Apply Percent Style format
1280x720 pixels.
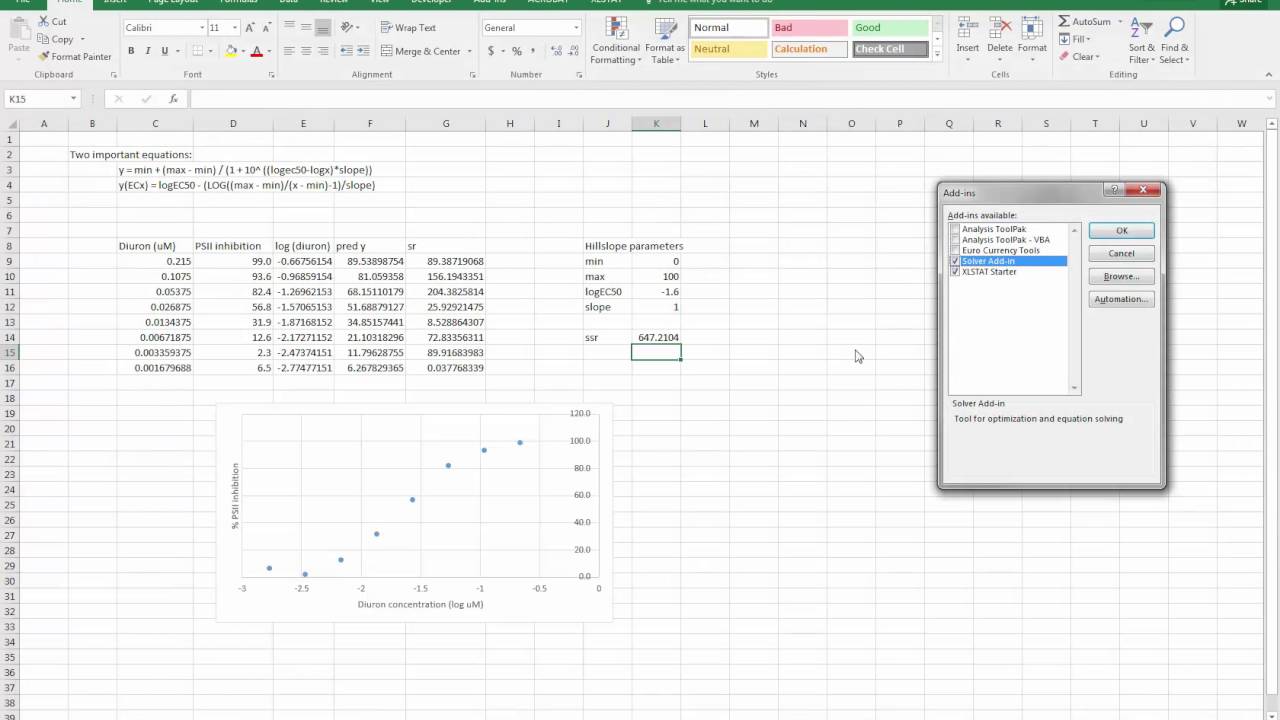(x=517, y=51)
